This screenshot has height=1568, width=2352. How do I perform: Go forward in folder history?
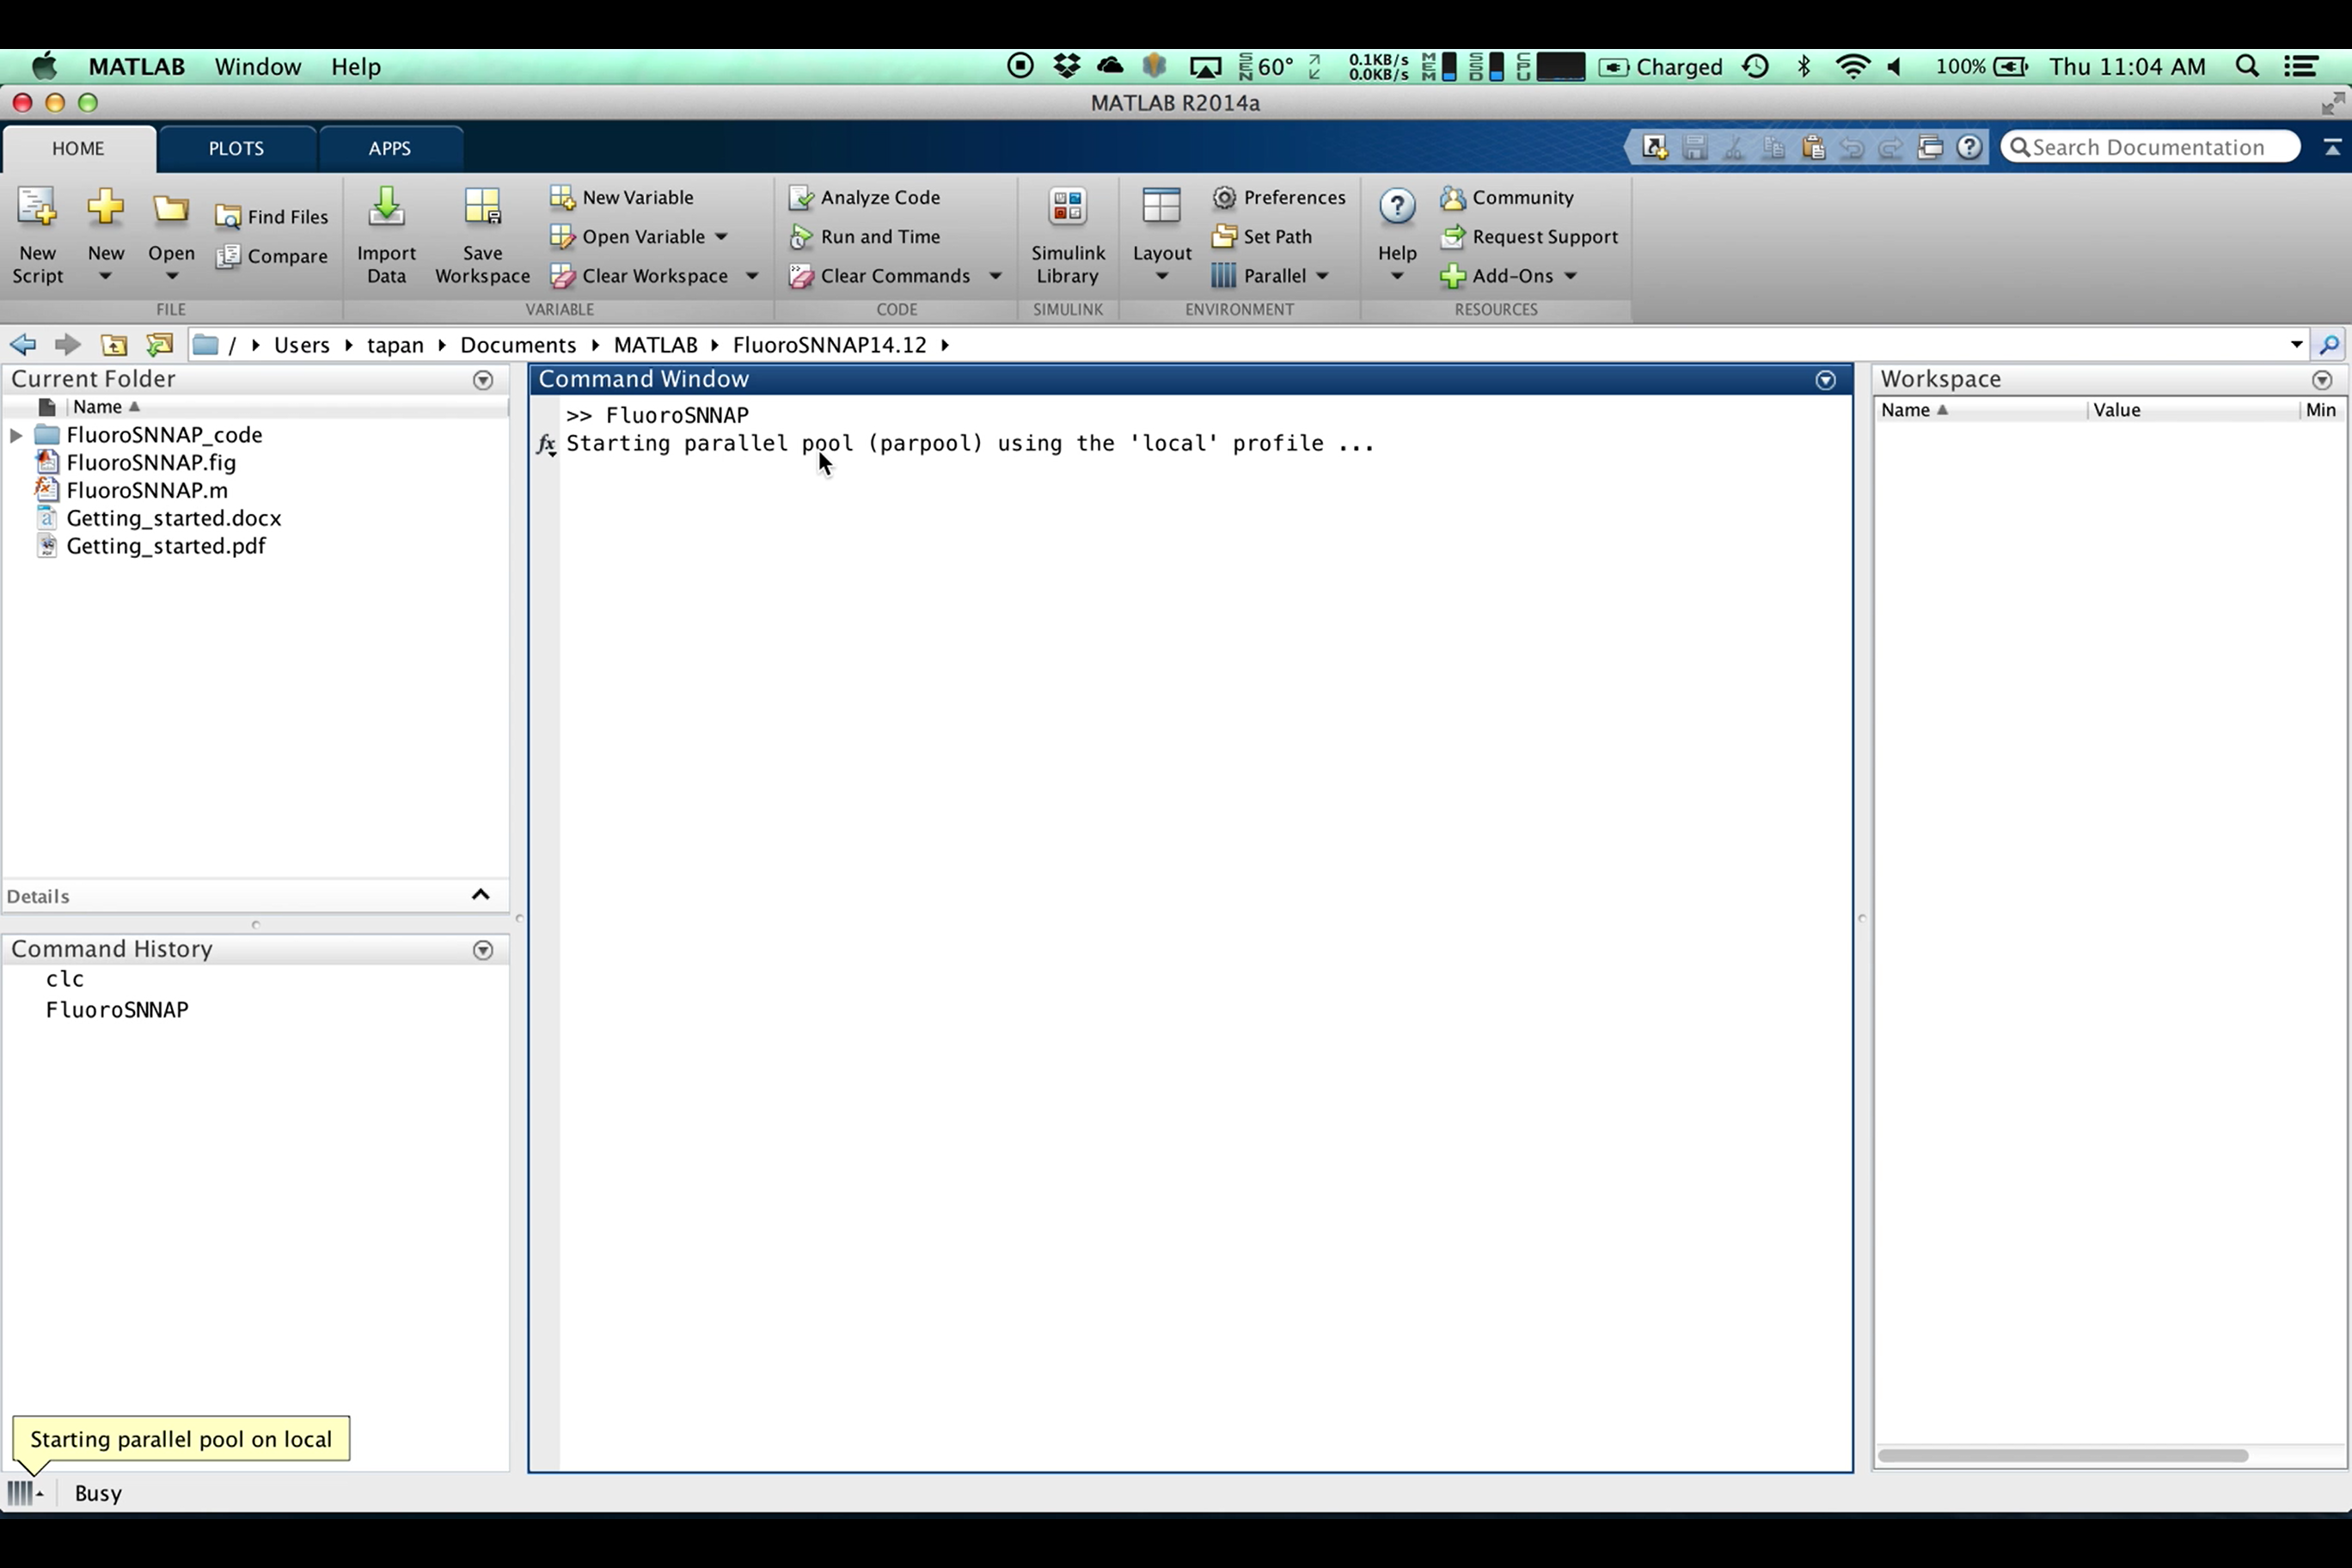67,345
